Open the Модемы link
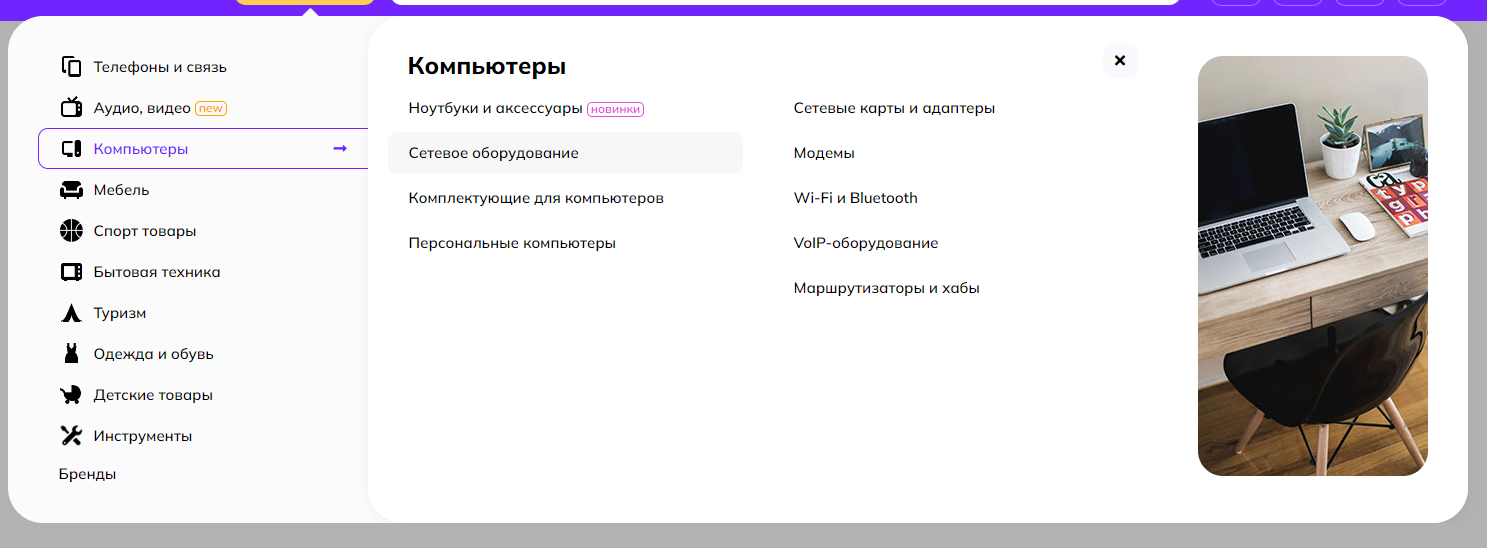Viewport: 1487px width, 548px height. 824,153
